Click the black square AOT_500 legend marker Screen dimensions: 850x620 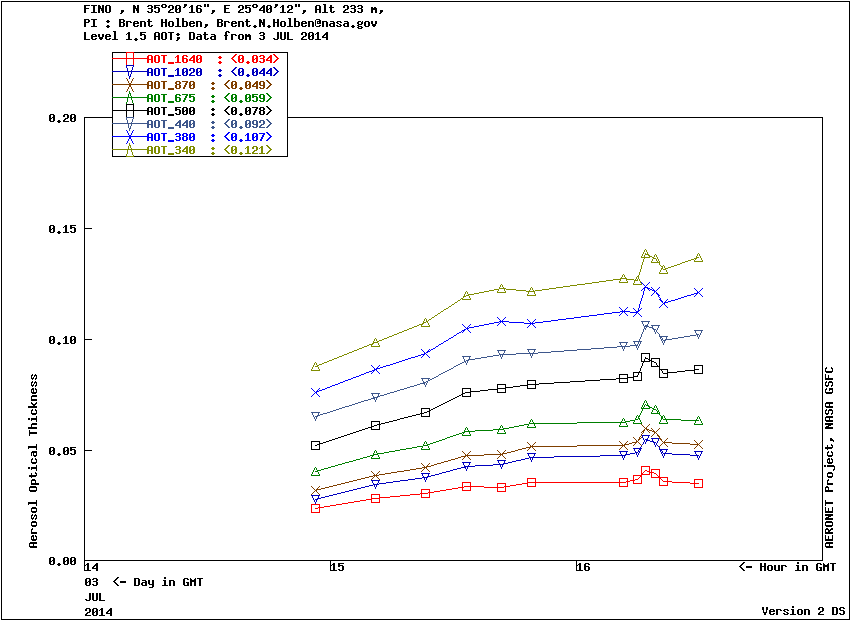129,111
